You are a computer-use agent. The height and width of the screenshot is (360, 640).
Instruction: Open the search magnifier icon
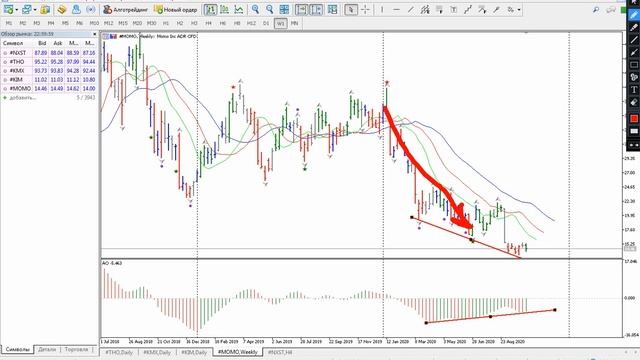pyautogui.click(x=596, y=9)
